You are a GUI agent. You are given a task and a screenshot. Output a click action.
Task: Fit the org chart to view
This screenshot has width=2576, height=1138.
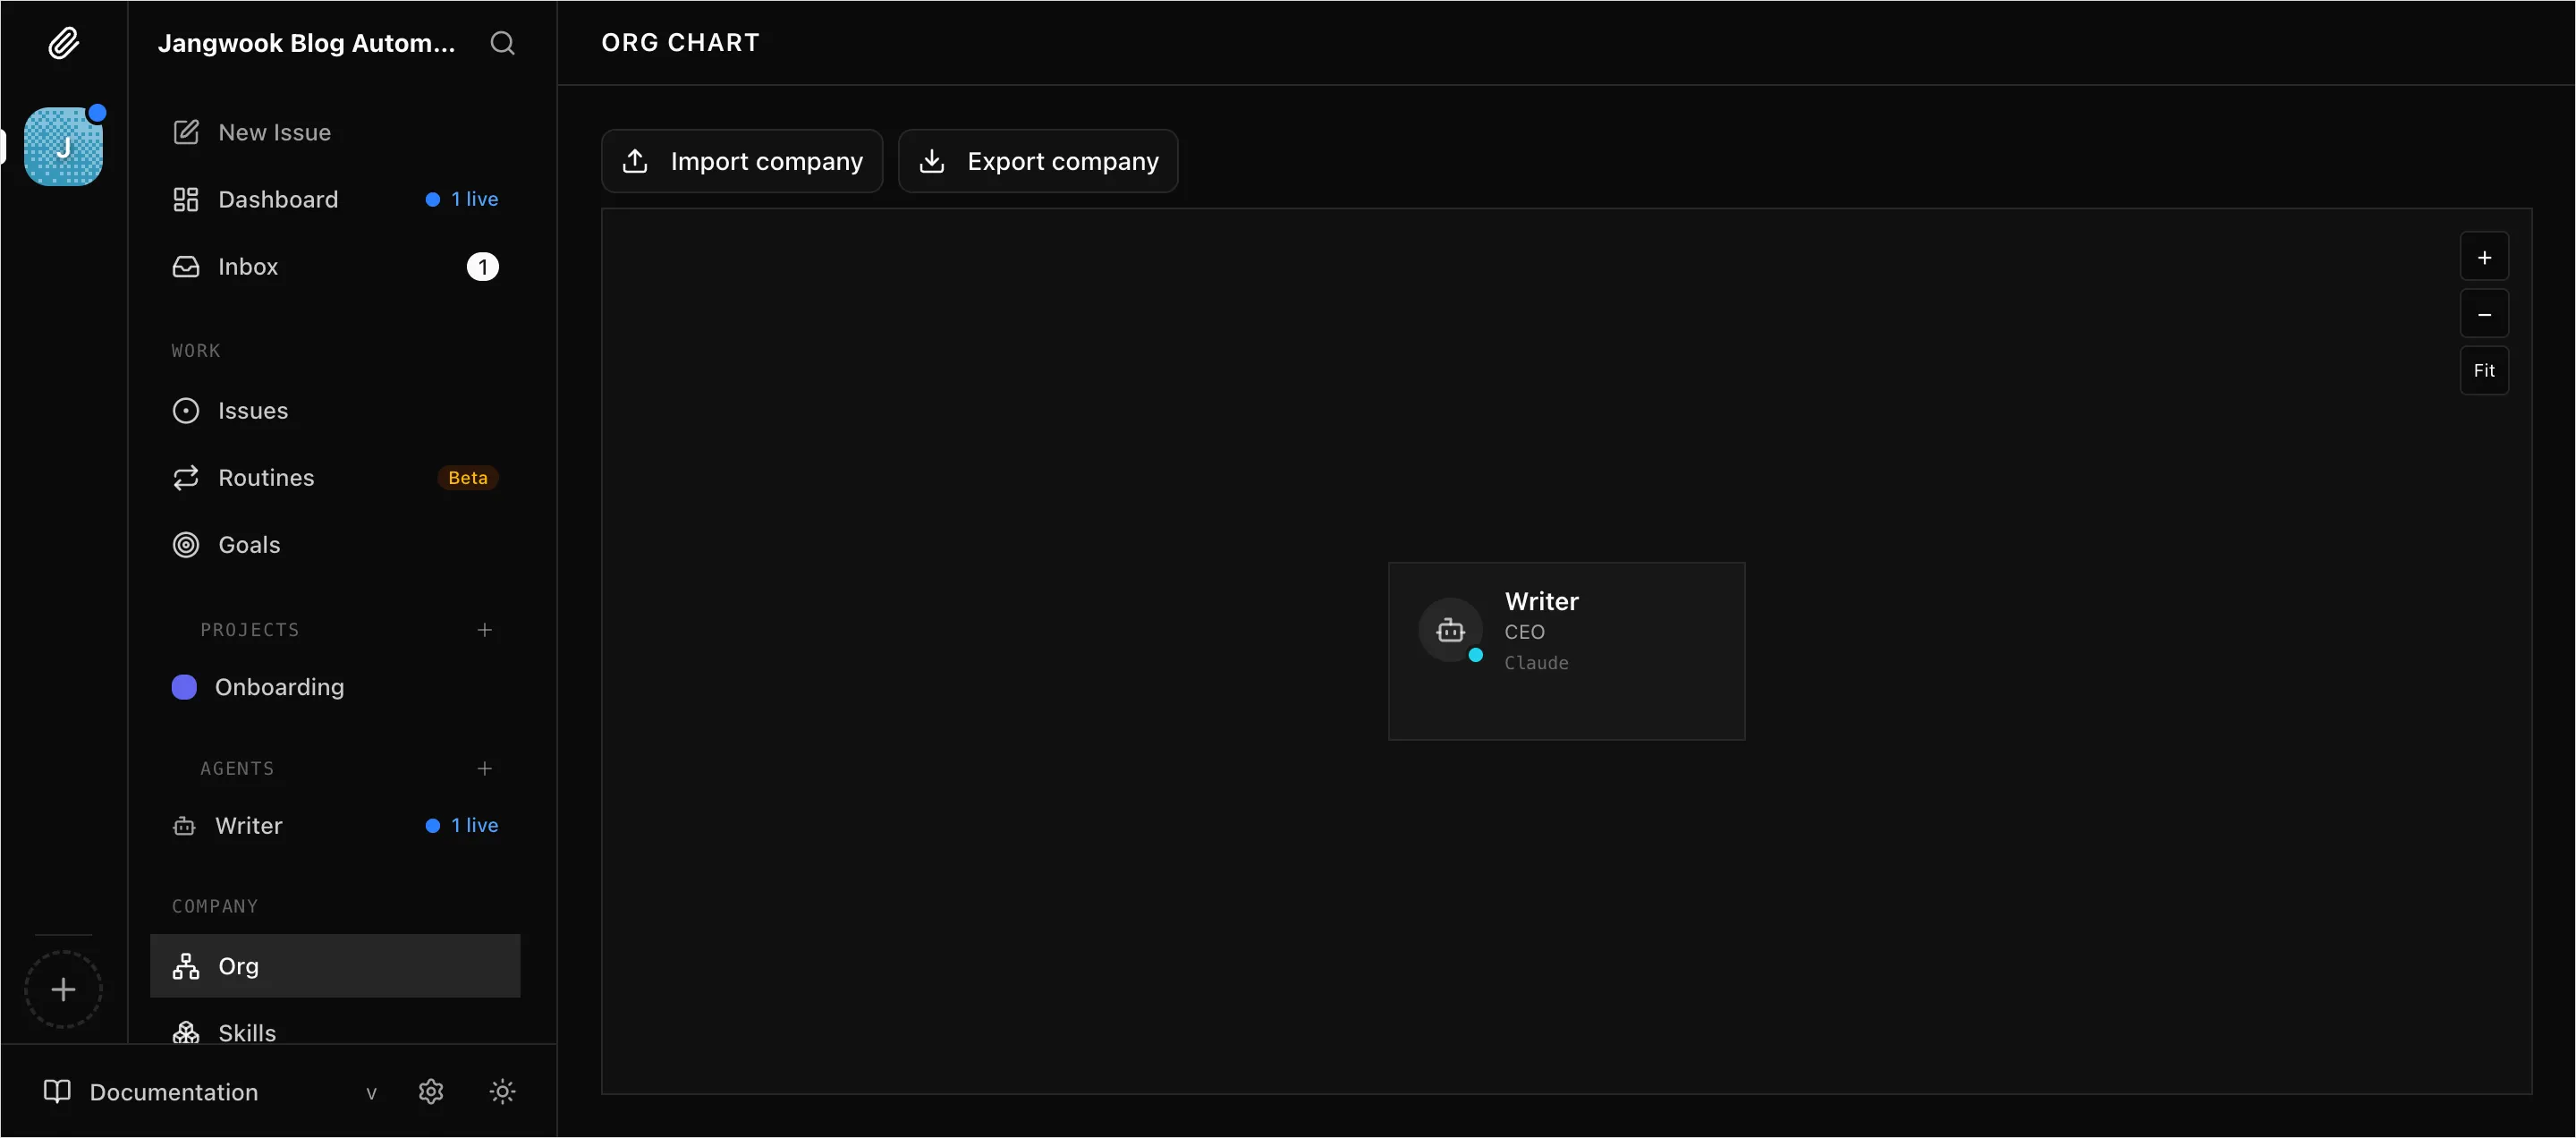2484,371
